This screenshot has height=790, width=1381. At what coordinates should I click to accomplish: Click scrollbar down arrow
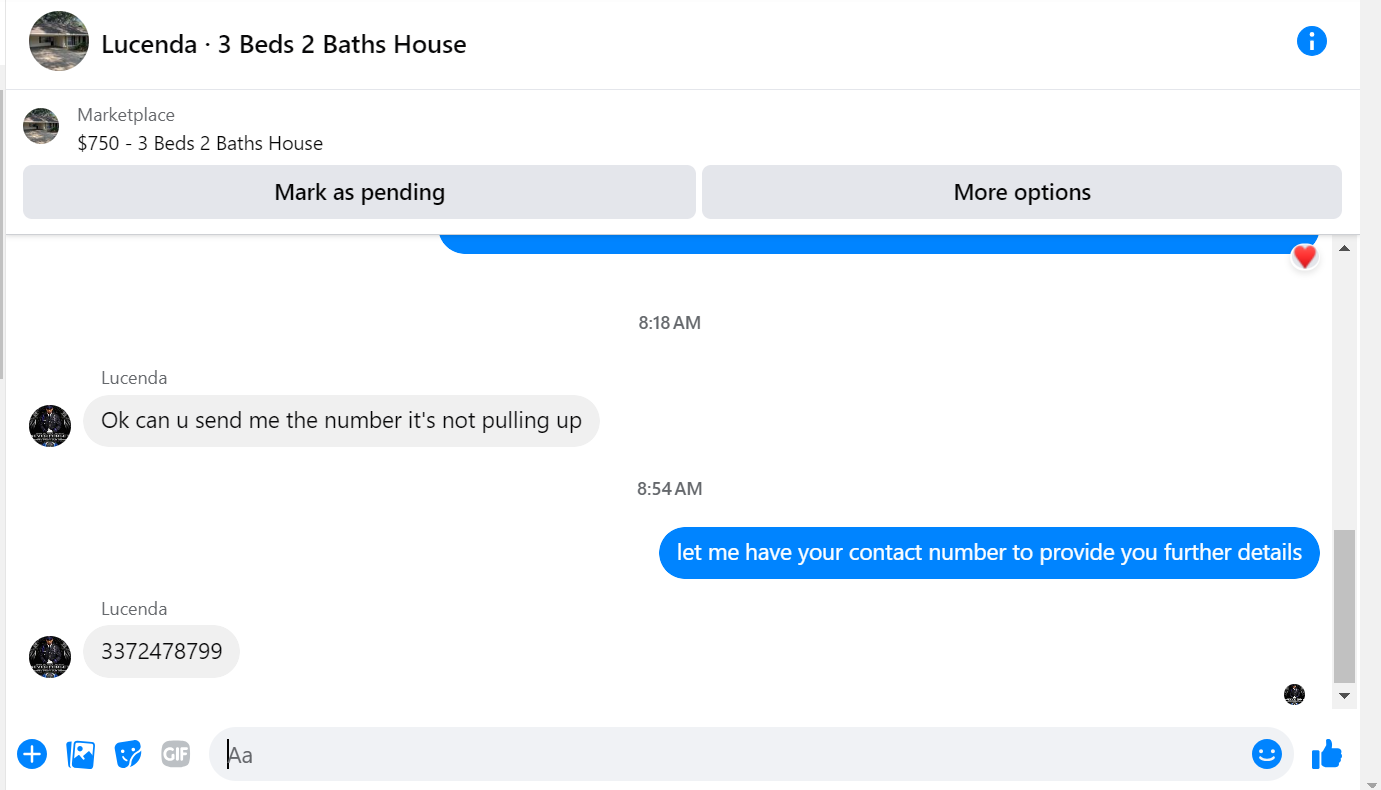pyautogui.click(x=1344, y=695)
